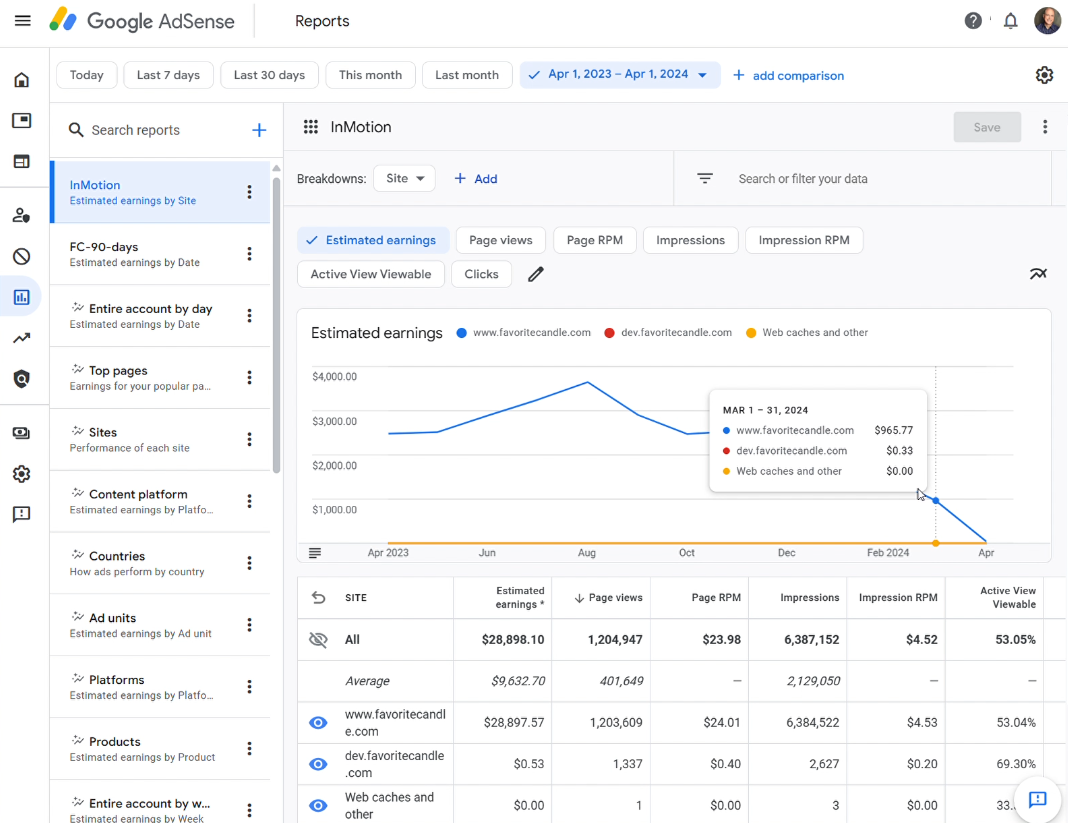Select the Today date range

(x=87, y=75)
